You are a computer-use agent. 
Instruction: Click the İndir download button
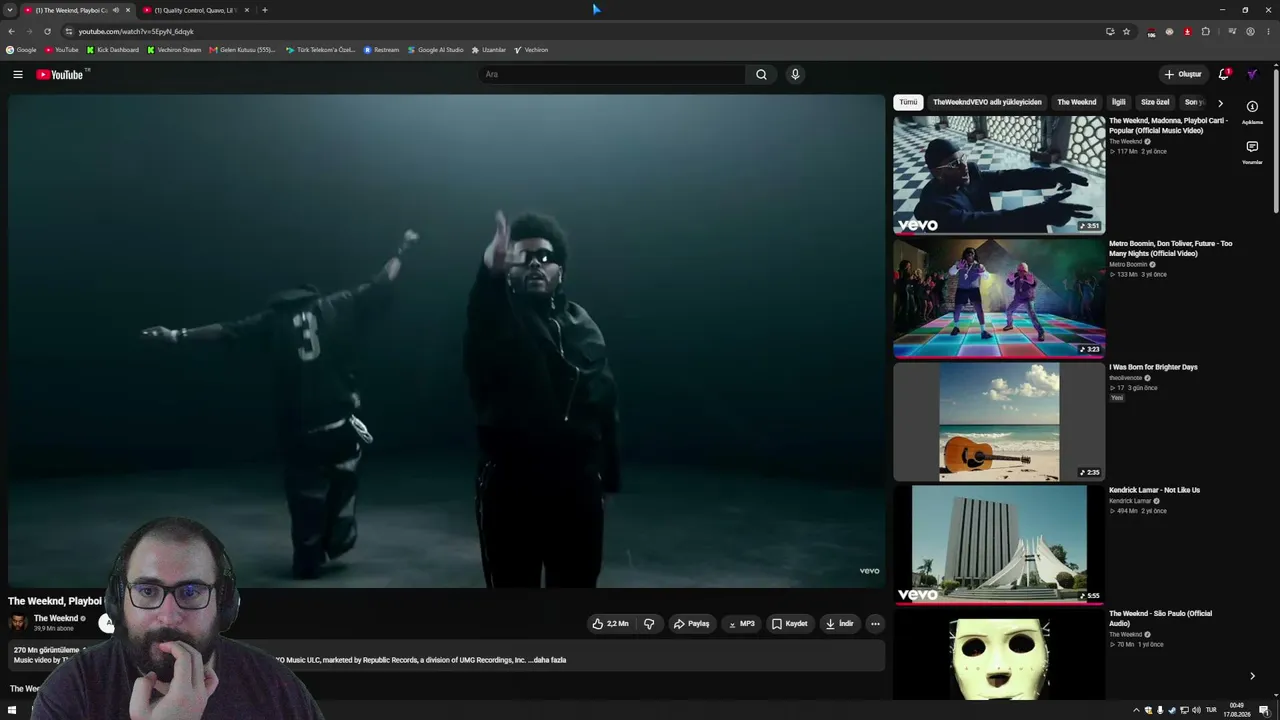coord(840,624)
